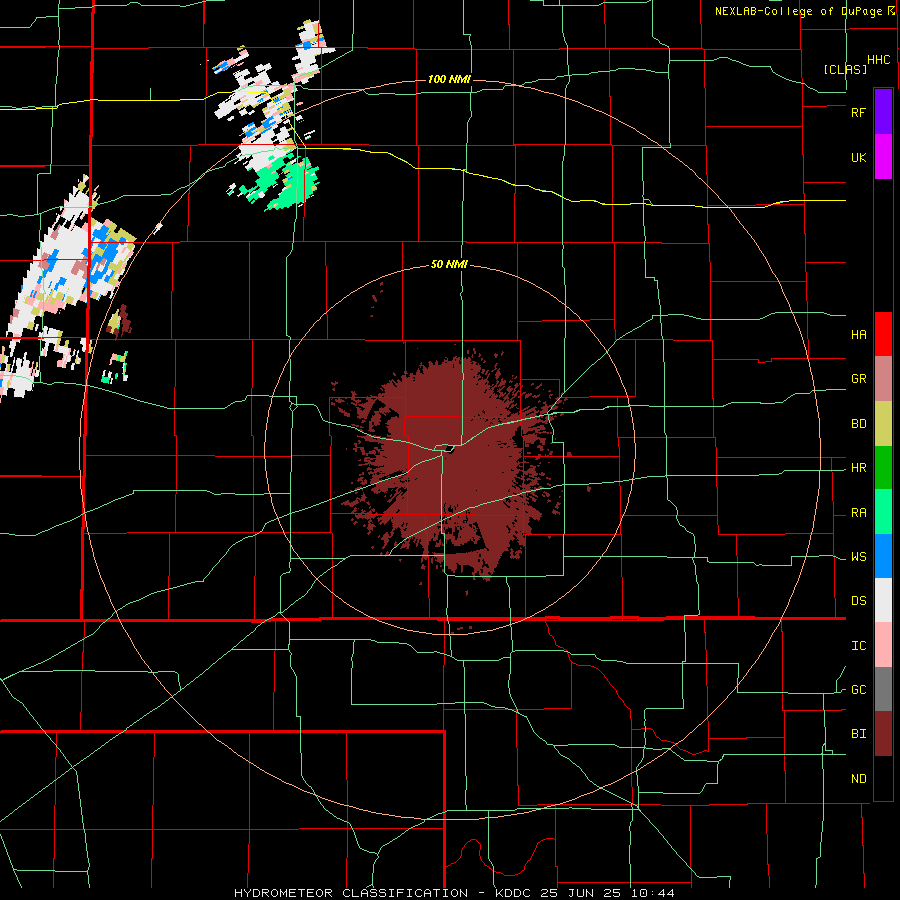Click the ND black legend swatch
Viewport: 900px width, 900px height.
click(883, 778)
